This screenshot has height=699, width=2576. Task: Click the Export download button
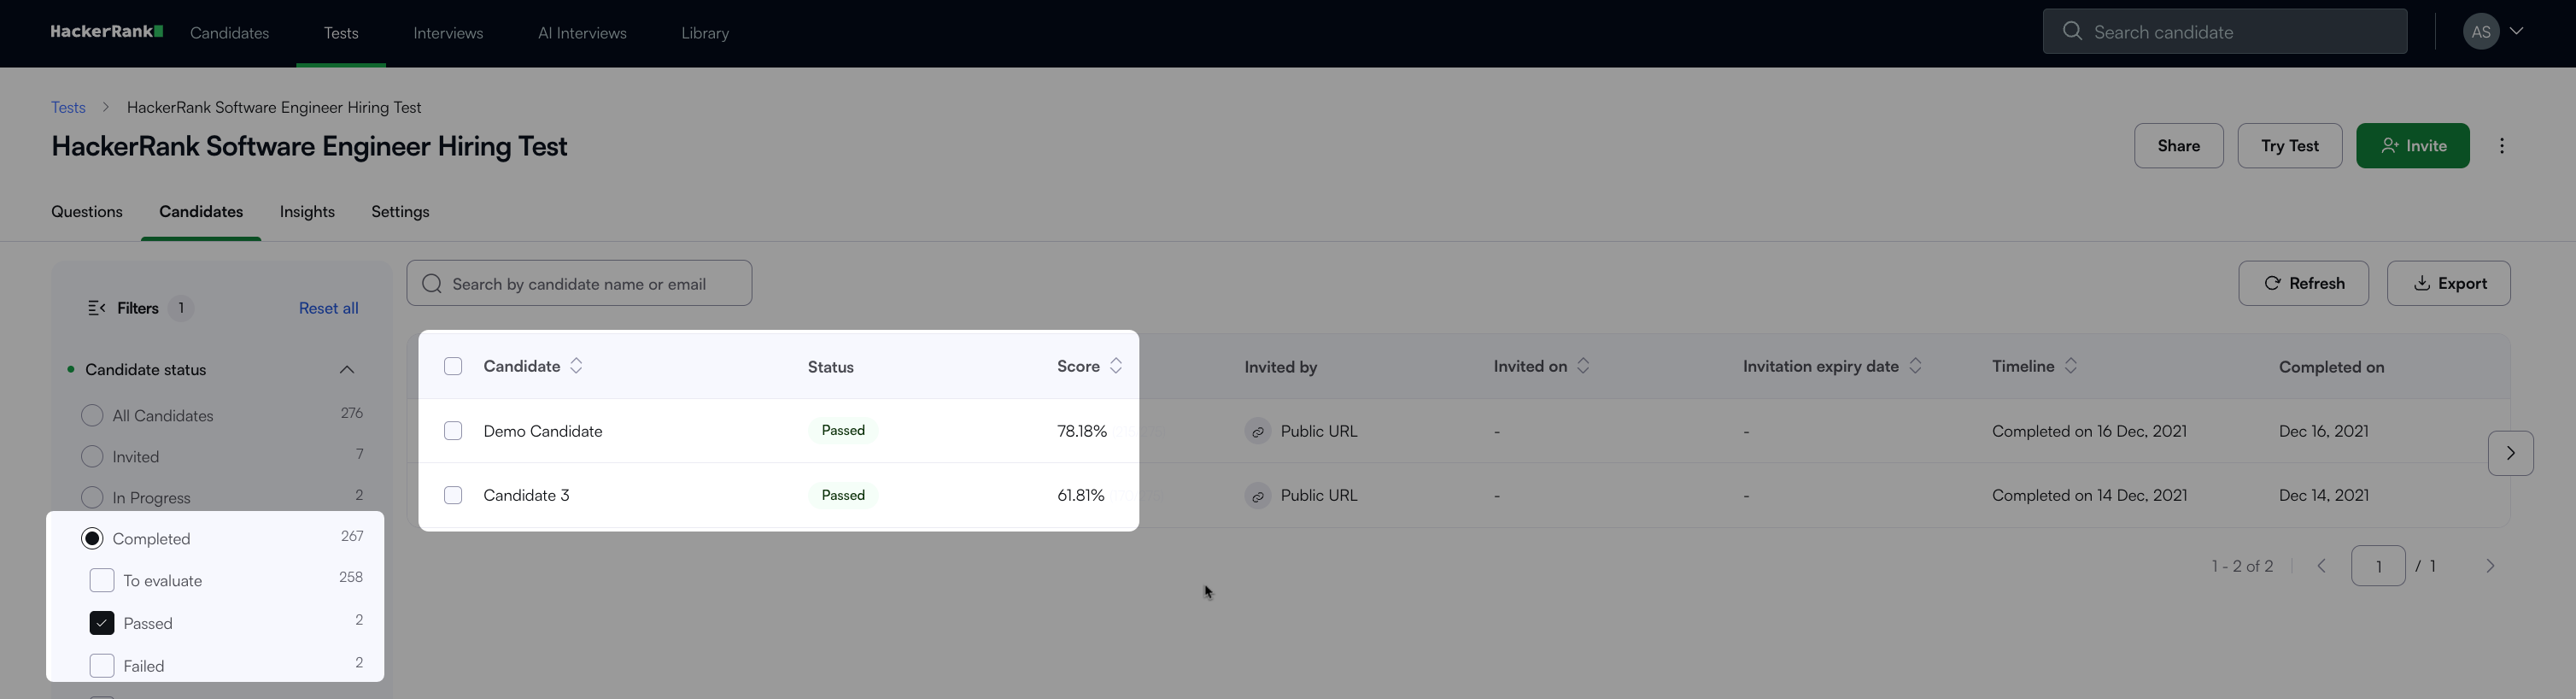coord(2448,284)
